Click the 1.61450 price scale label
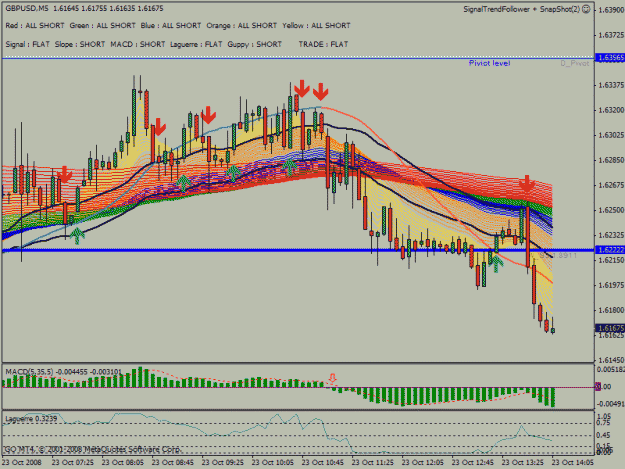The height and width of the screenshot is (469, 625). pyautogui.click(x=611, y=360)
